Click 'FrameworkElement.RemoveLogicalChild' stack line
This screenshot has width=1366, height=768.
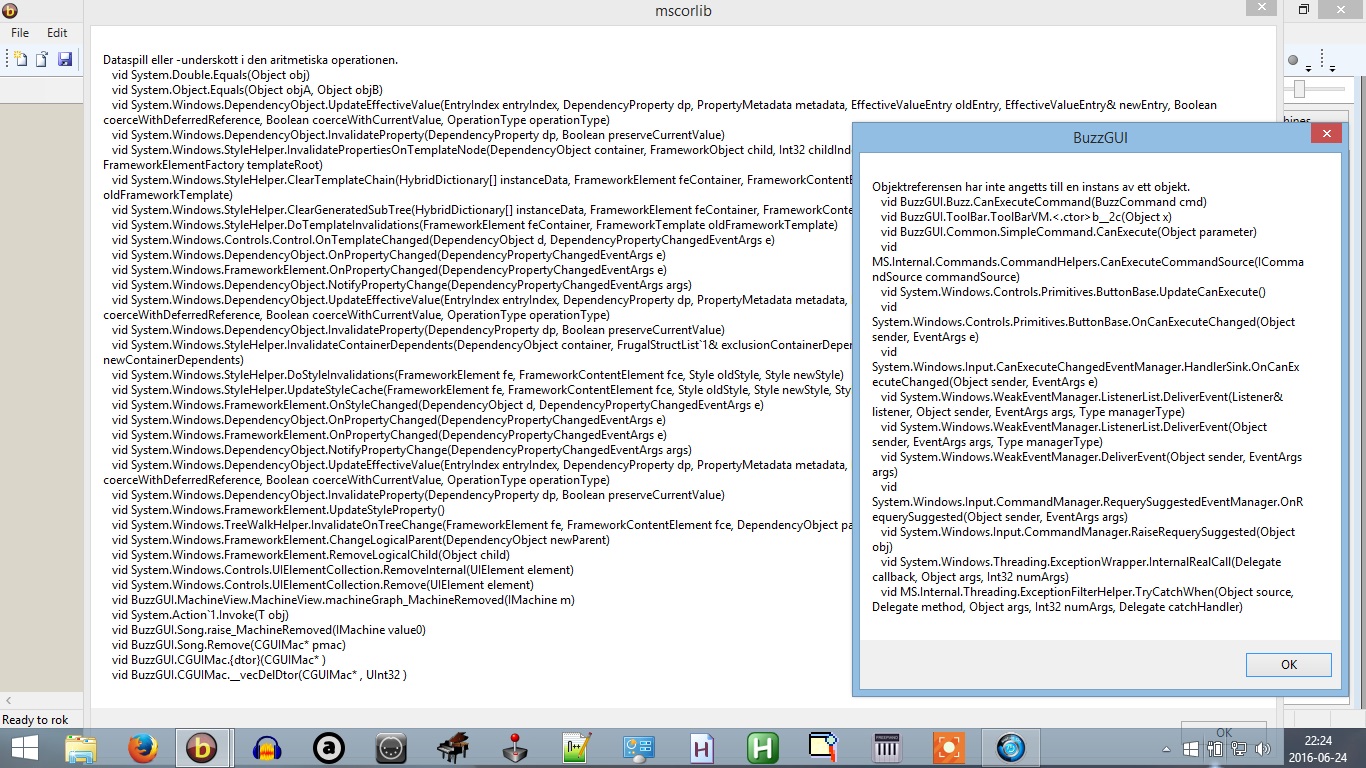(x=310, y=555)
